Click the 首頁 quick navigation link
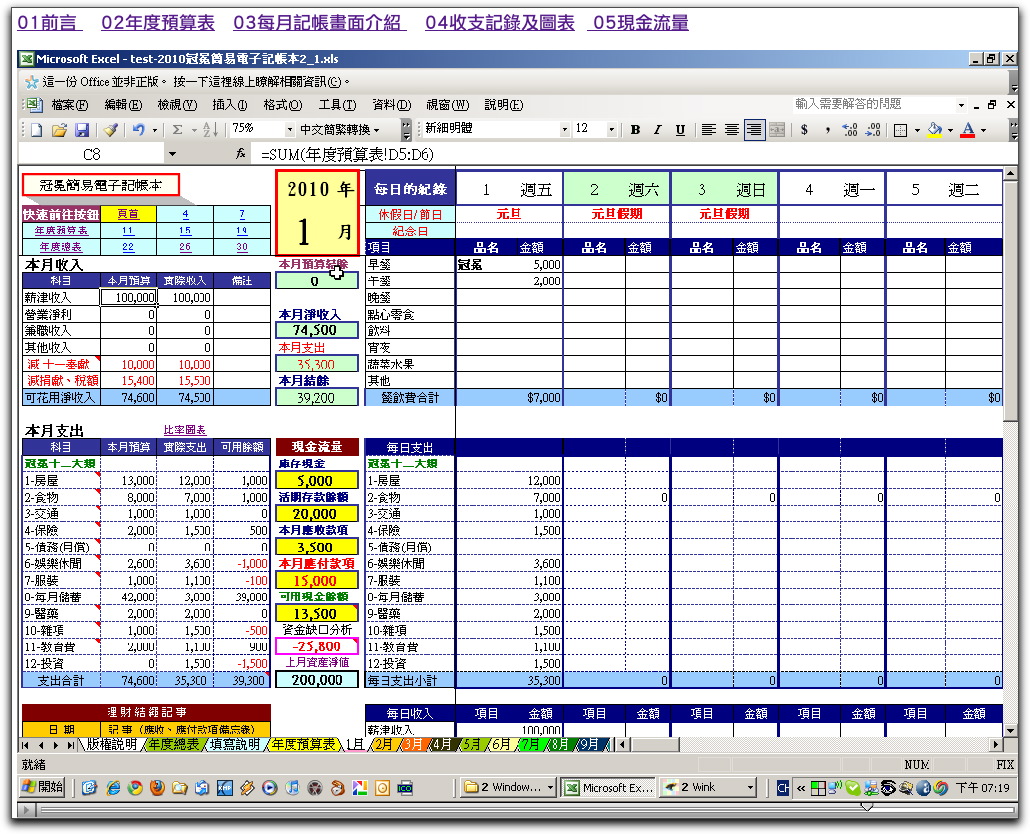Image resolution: width=1030 pixels, height=834 pixels. point(128,214)
